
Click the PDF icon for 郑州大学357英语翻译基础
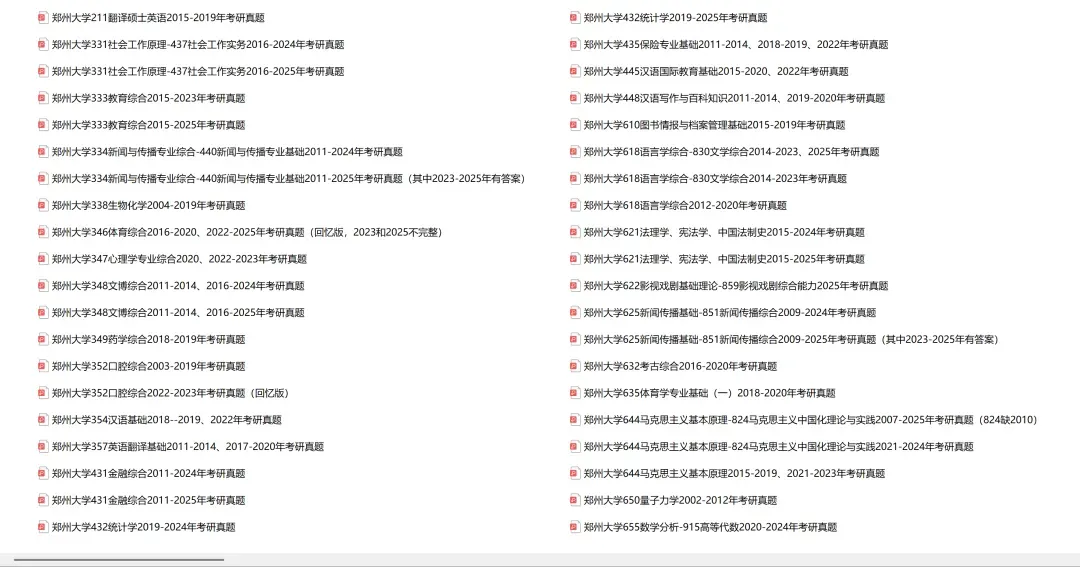point(43,446)
